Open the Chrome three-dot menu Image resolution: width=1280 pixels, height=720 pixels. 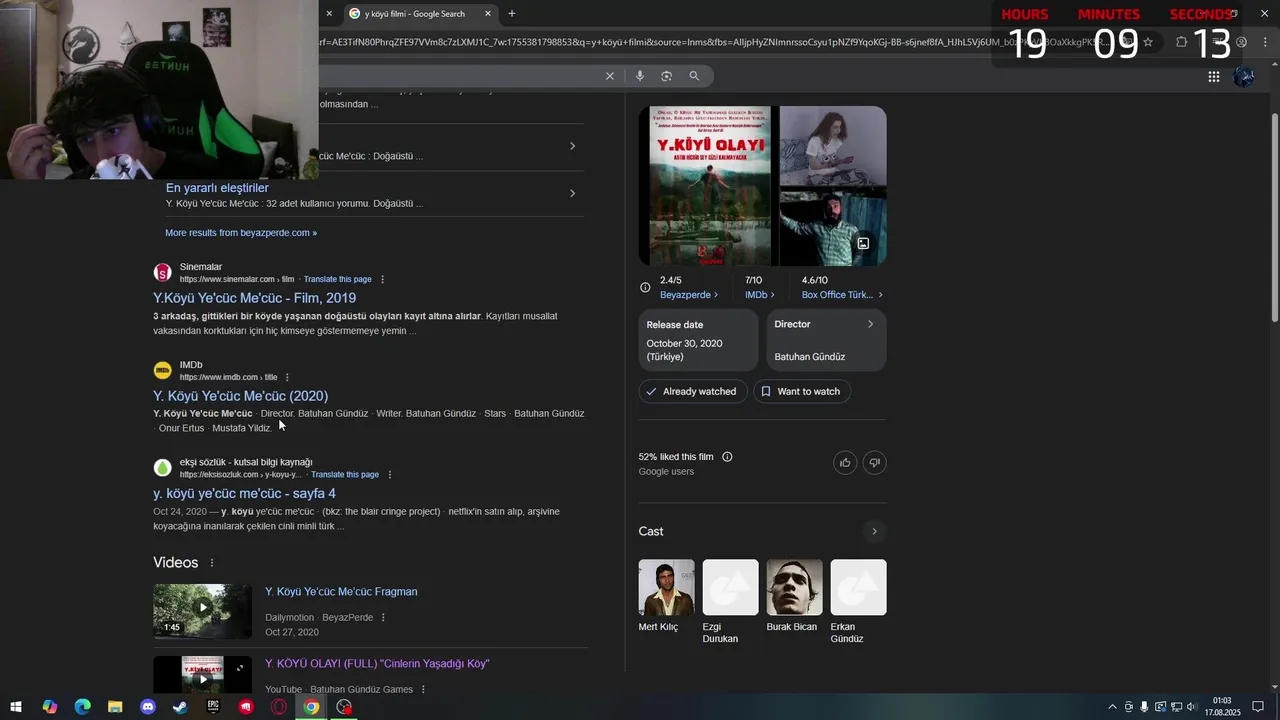(x=1266, y=42)
